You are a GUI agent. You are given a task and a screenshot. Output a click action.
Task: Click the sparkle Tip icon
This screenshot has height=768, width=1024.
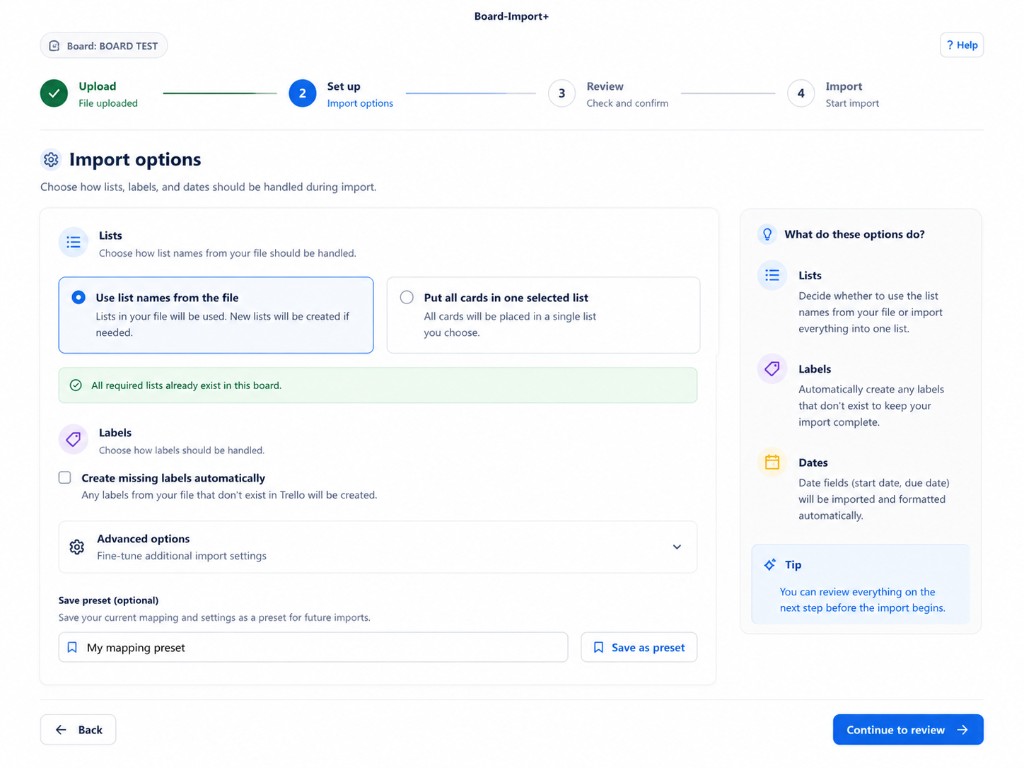point(770,565)
